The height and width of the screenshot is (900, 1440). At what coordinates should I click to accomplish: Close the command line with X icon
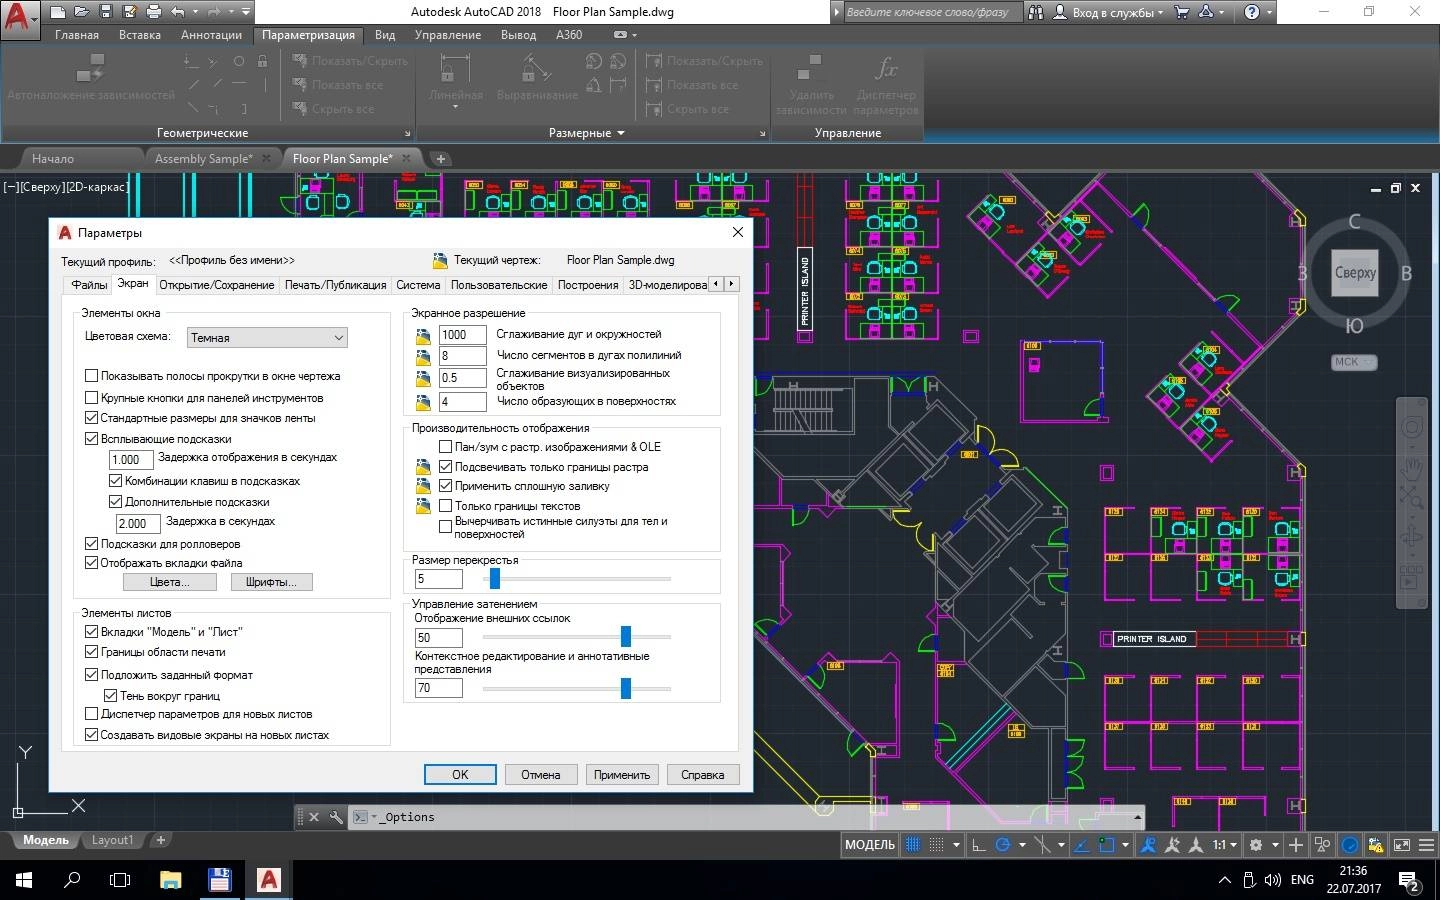pyautogui.click(x=314, y=817)
